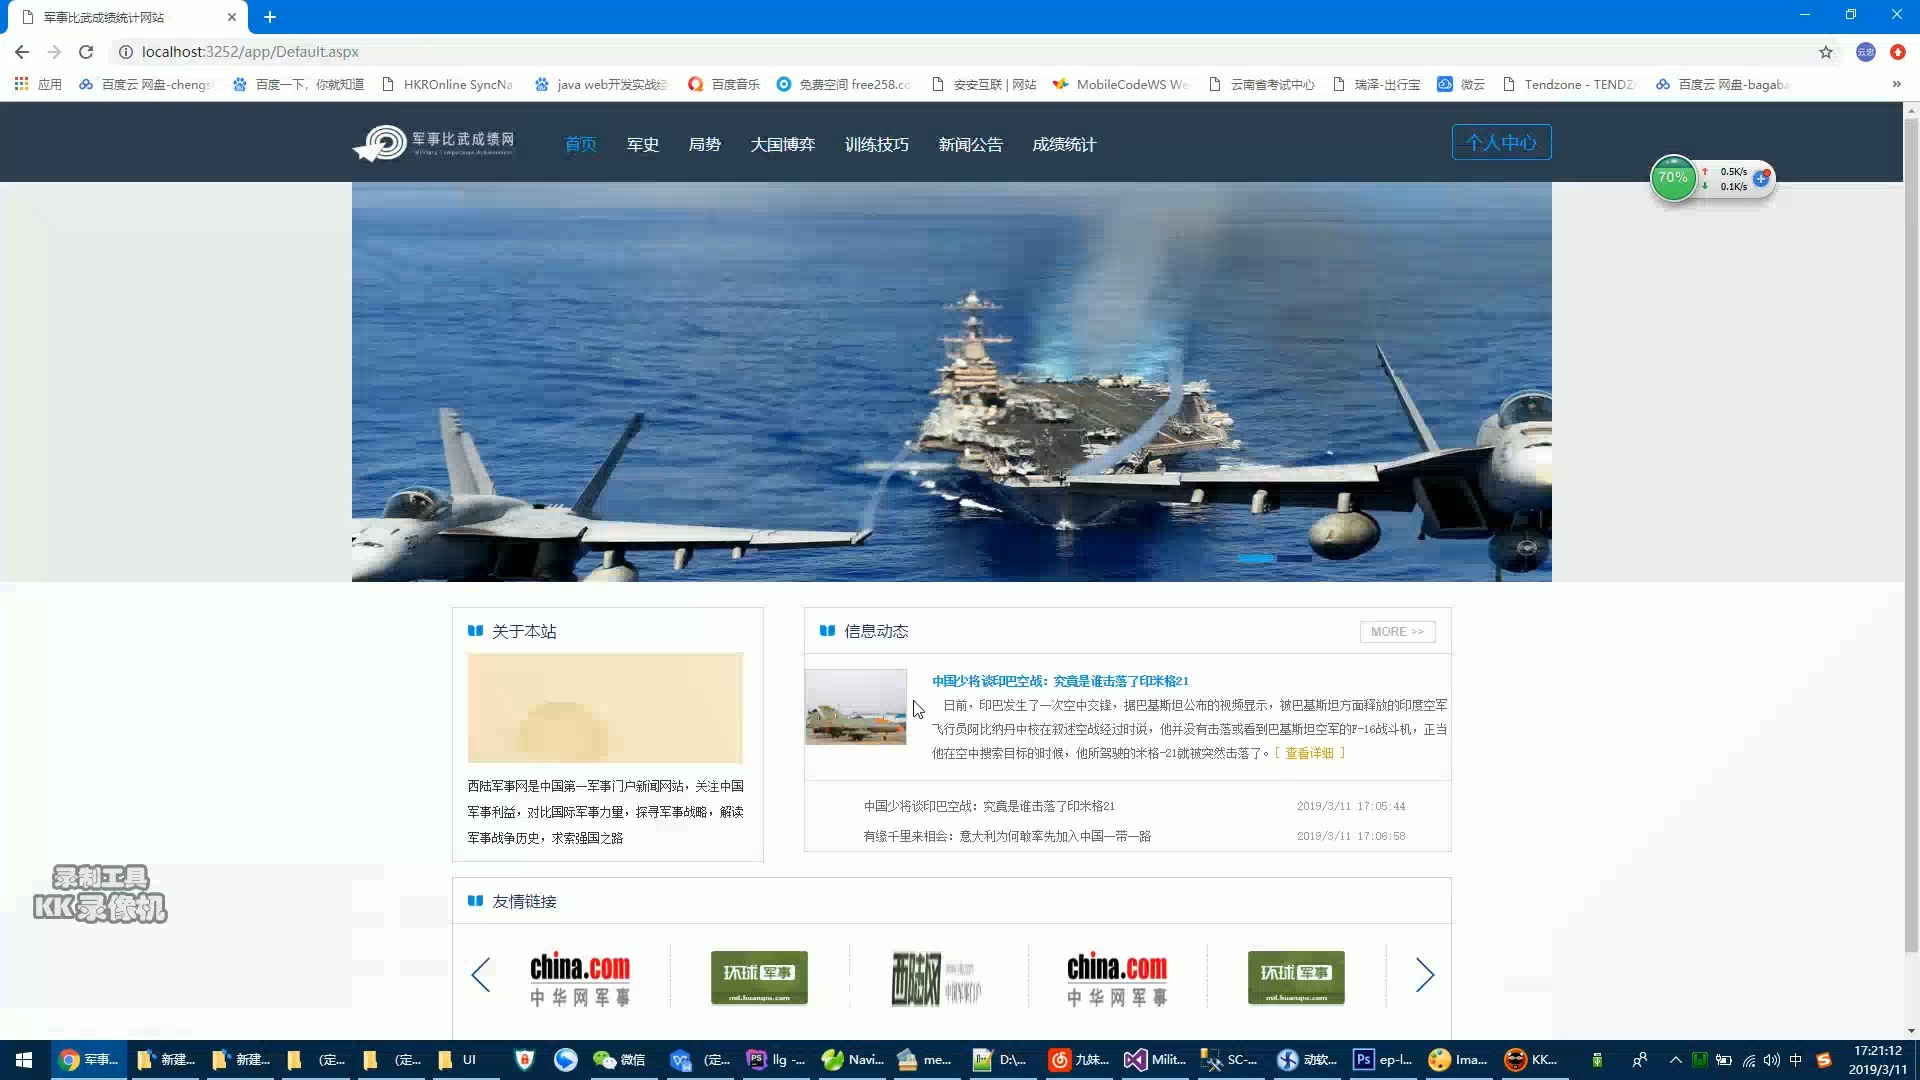Select the 军史 navigation item
The image size is (1920, 1080).
click(643, 145)
